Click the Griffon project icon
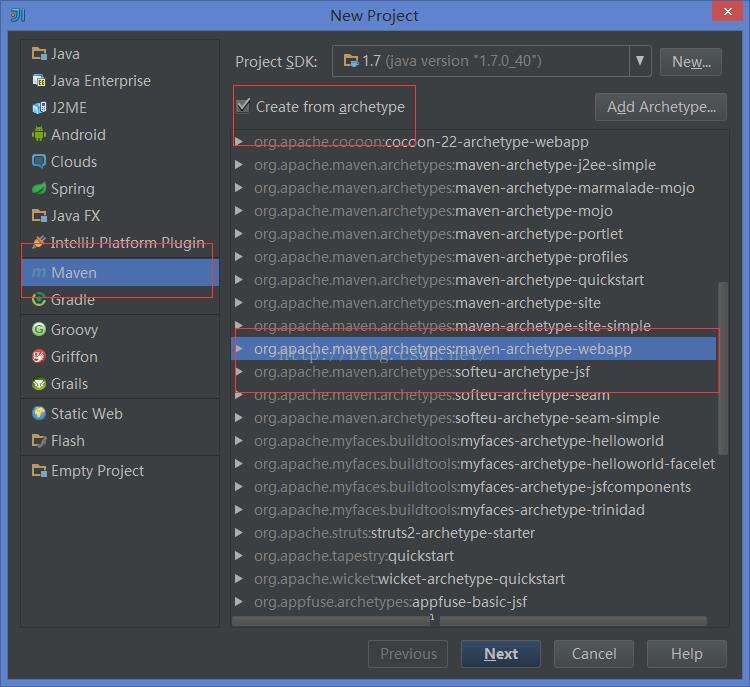The width and height of the screenshot is (750, 687). (39, 357)
